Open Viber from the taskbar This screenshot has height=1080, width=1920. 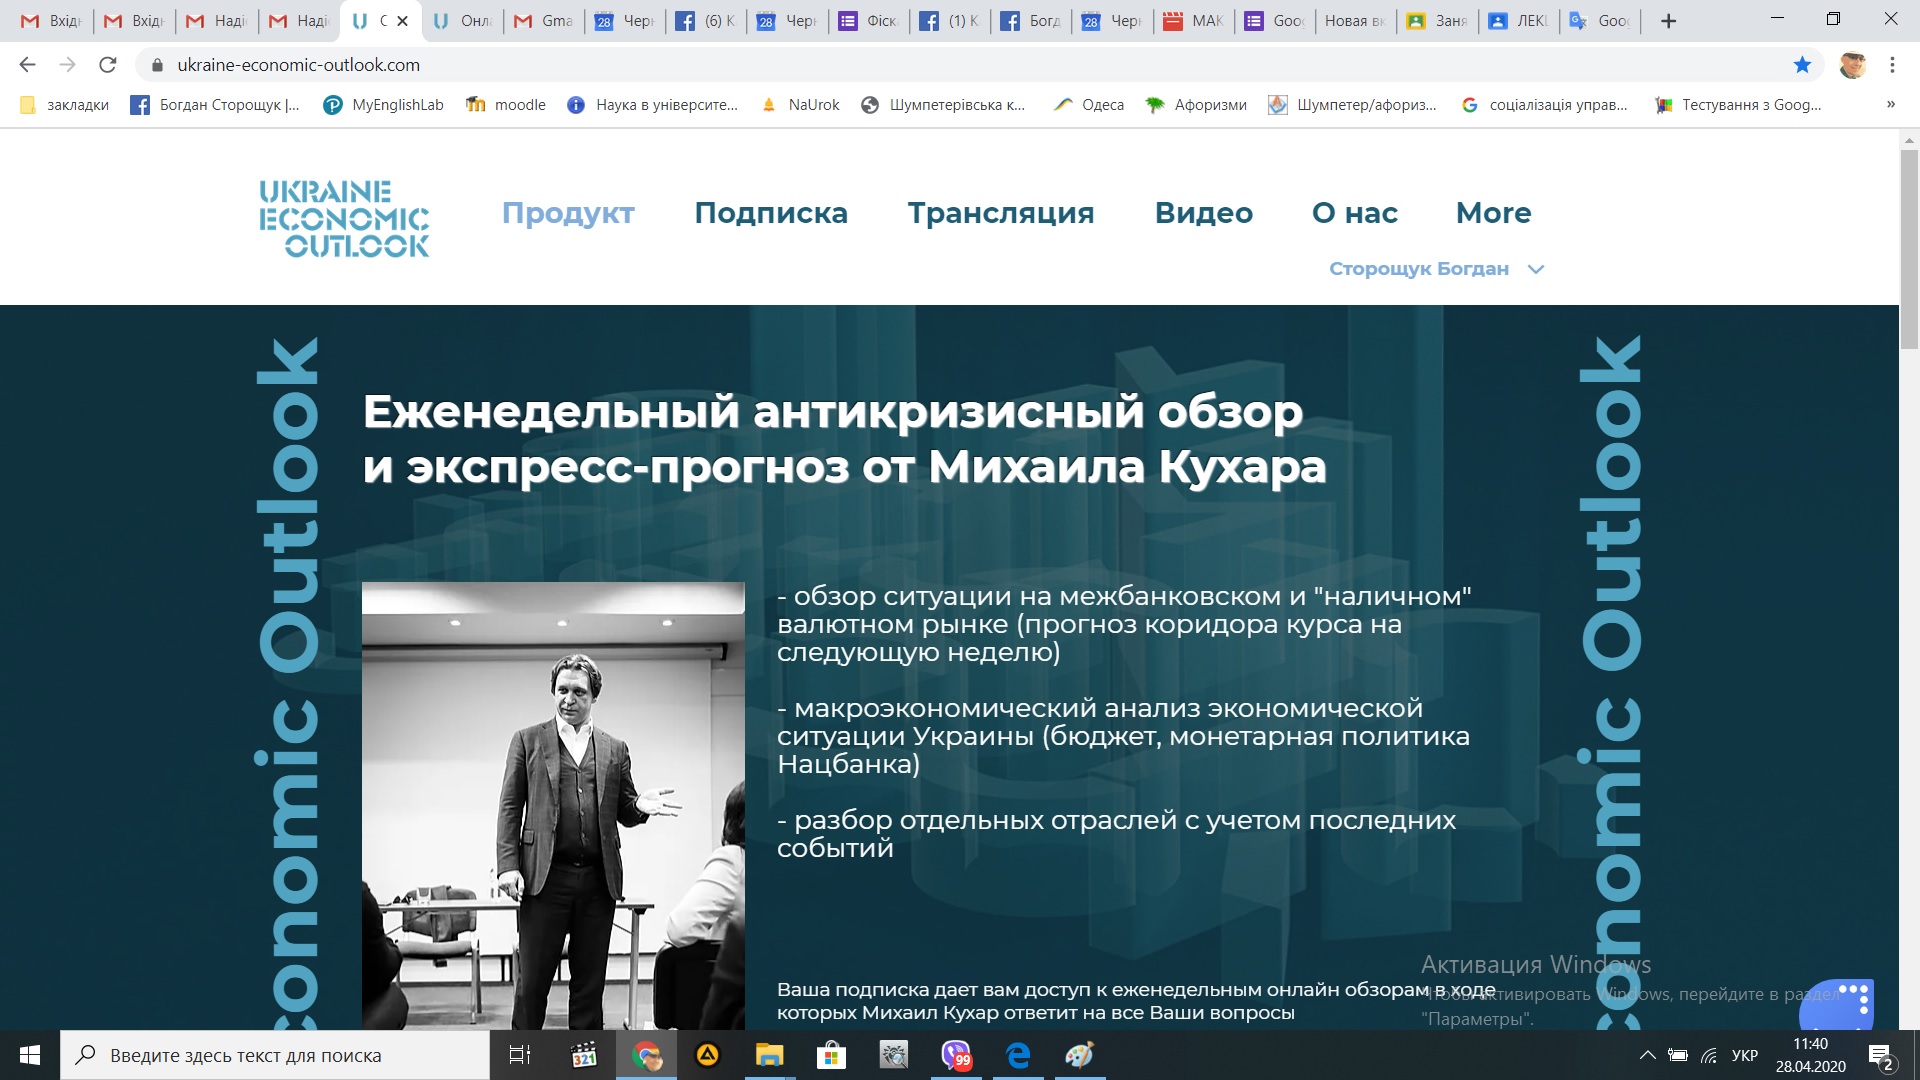(956, 1055)
